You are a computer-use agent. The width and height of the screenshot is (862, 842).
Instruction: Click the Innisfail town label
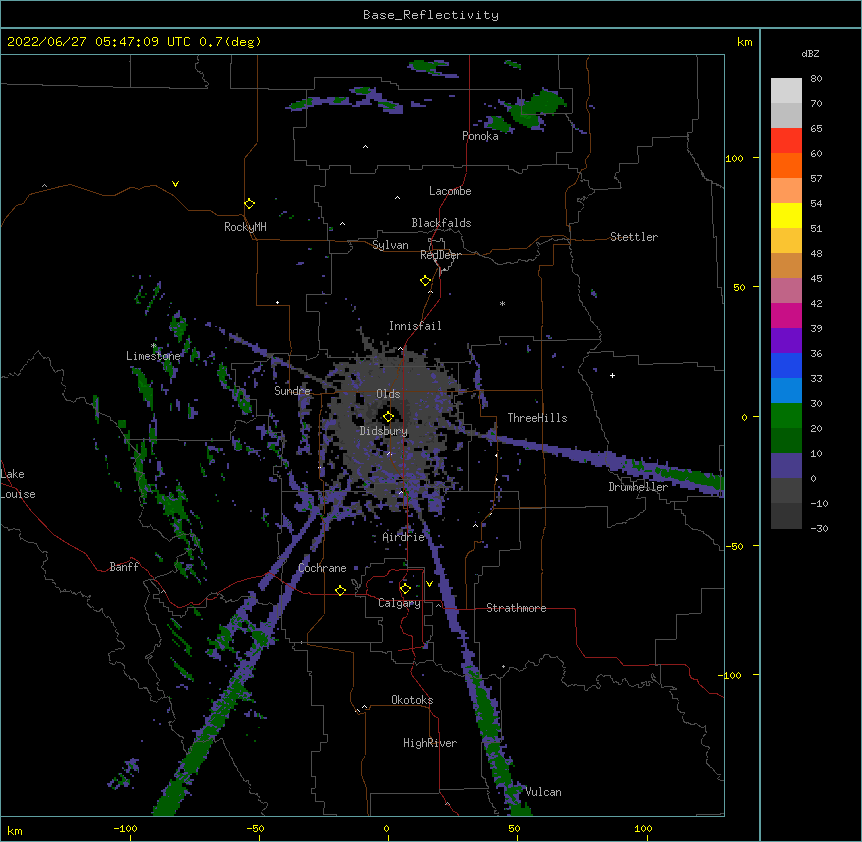(415, 326)
